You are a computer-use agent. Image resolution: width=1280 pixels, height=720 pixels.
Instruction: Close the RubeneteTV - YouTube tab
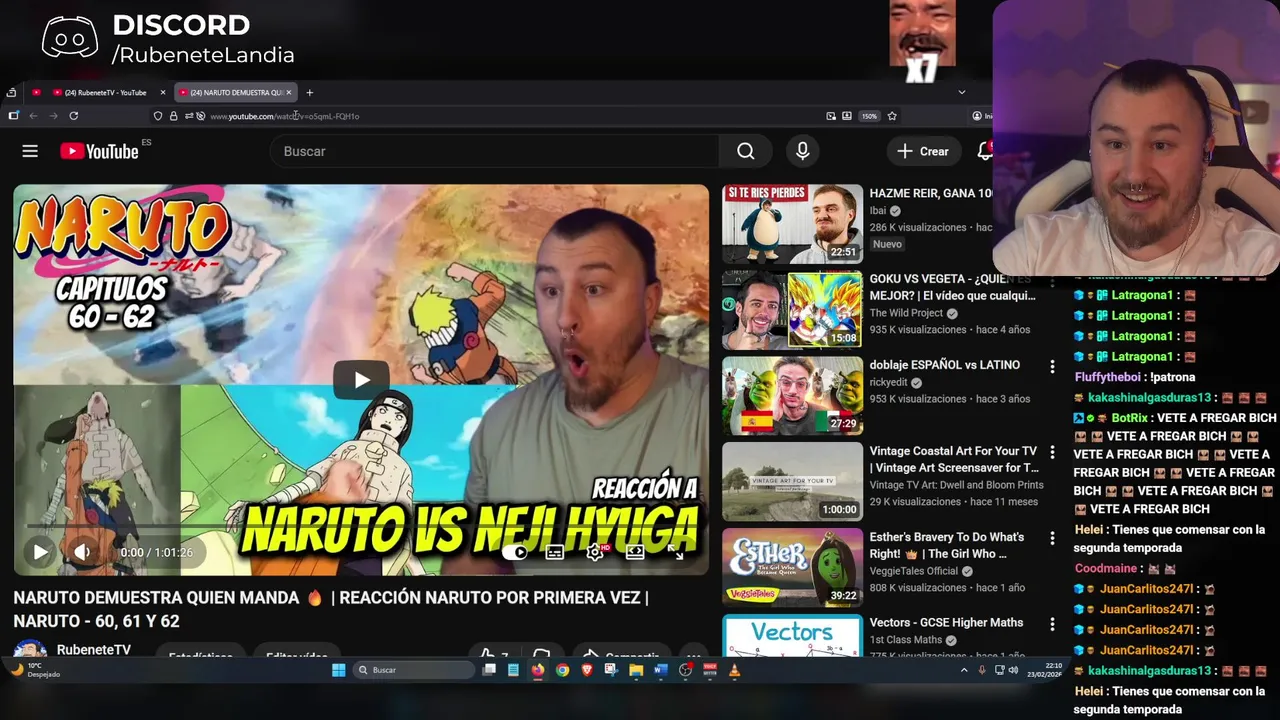[x=163, y=92]
